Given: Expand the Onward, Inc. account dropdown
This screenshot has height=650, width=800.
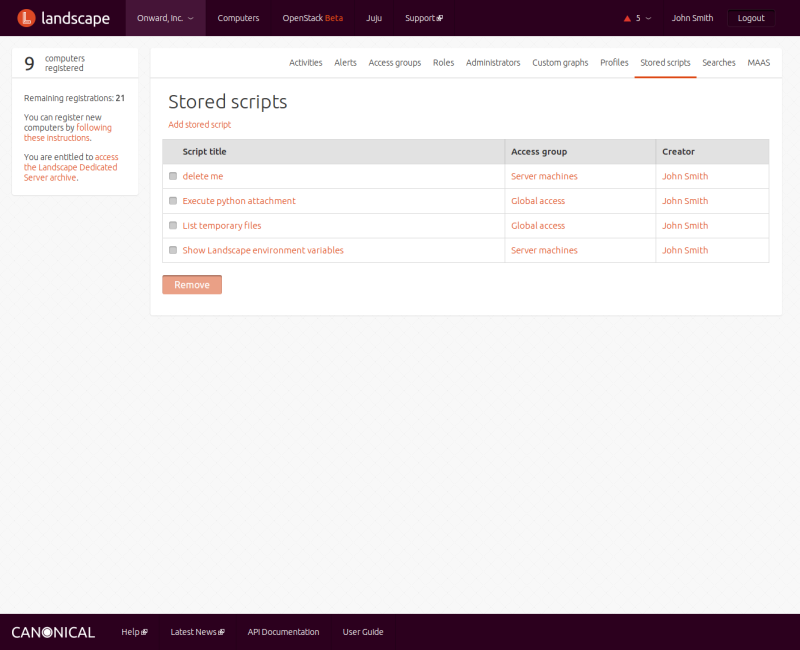Looking at the screenshot, I should 165,18.
